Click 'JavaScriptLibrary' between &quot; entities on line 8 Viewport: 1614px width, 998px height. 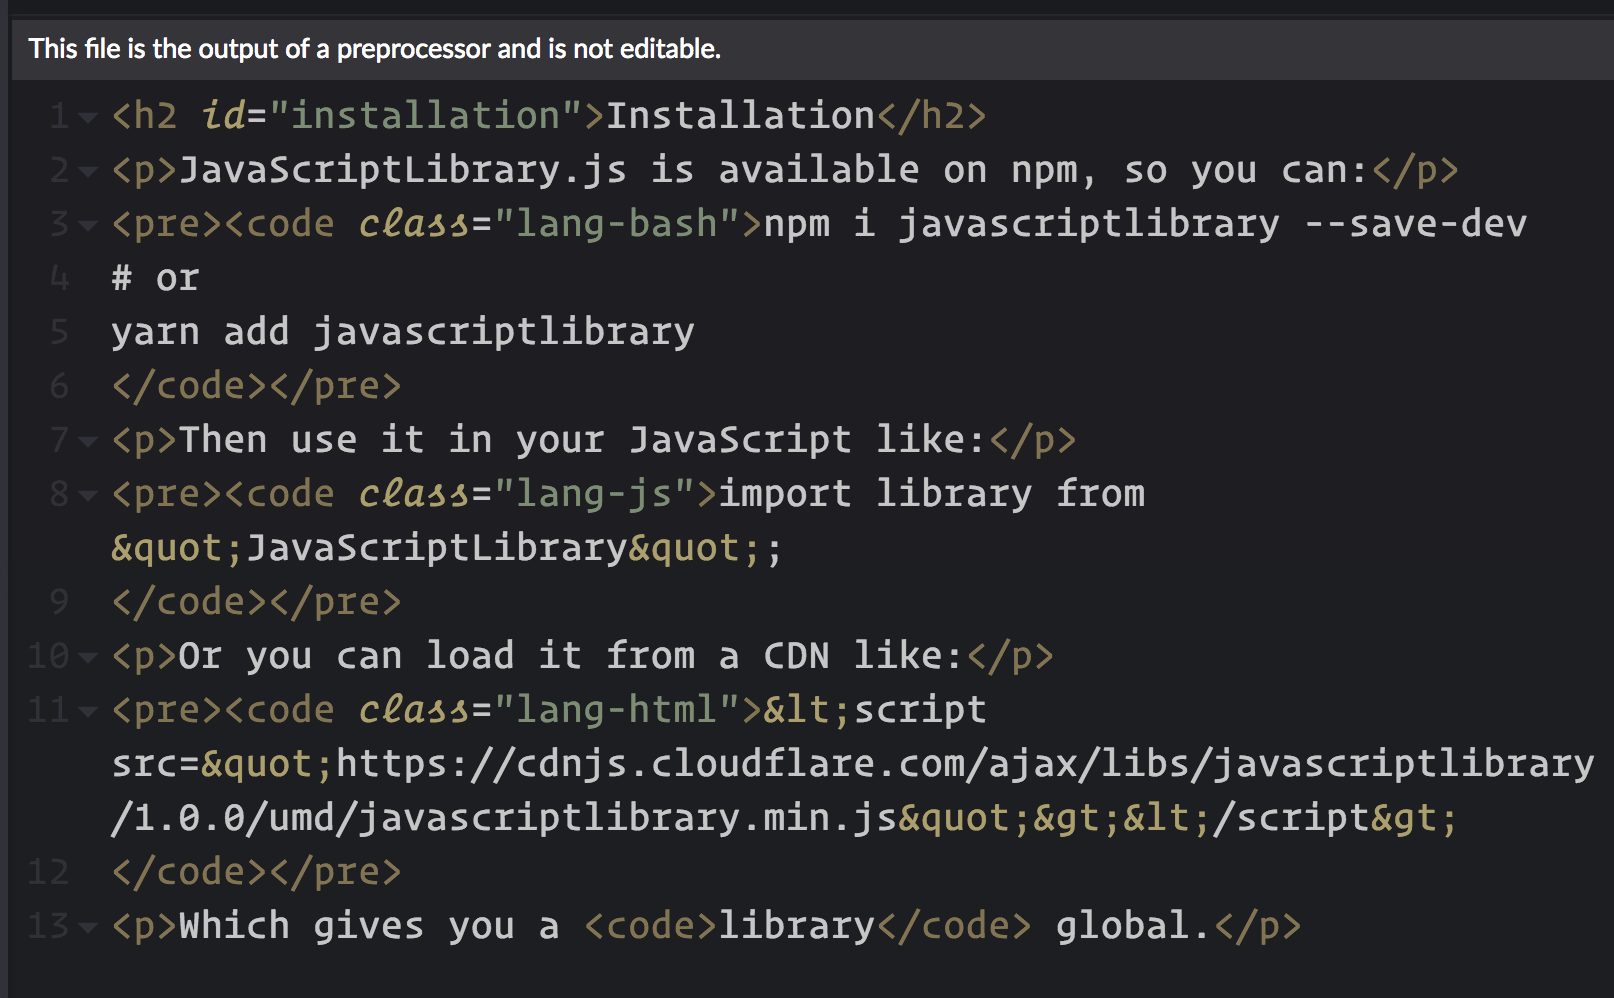click(x=436, y=548)
